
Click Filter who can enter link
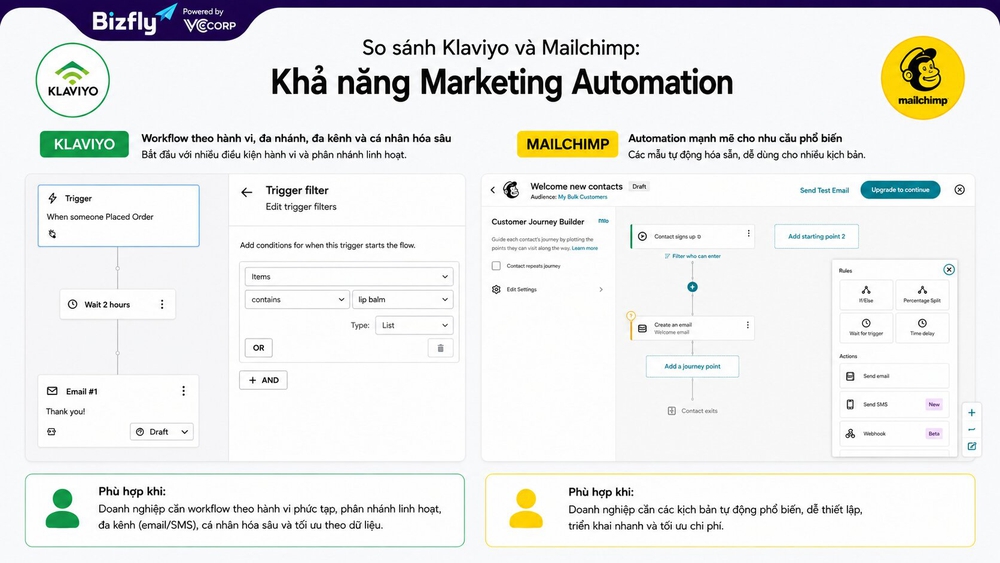693,256
